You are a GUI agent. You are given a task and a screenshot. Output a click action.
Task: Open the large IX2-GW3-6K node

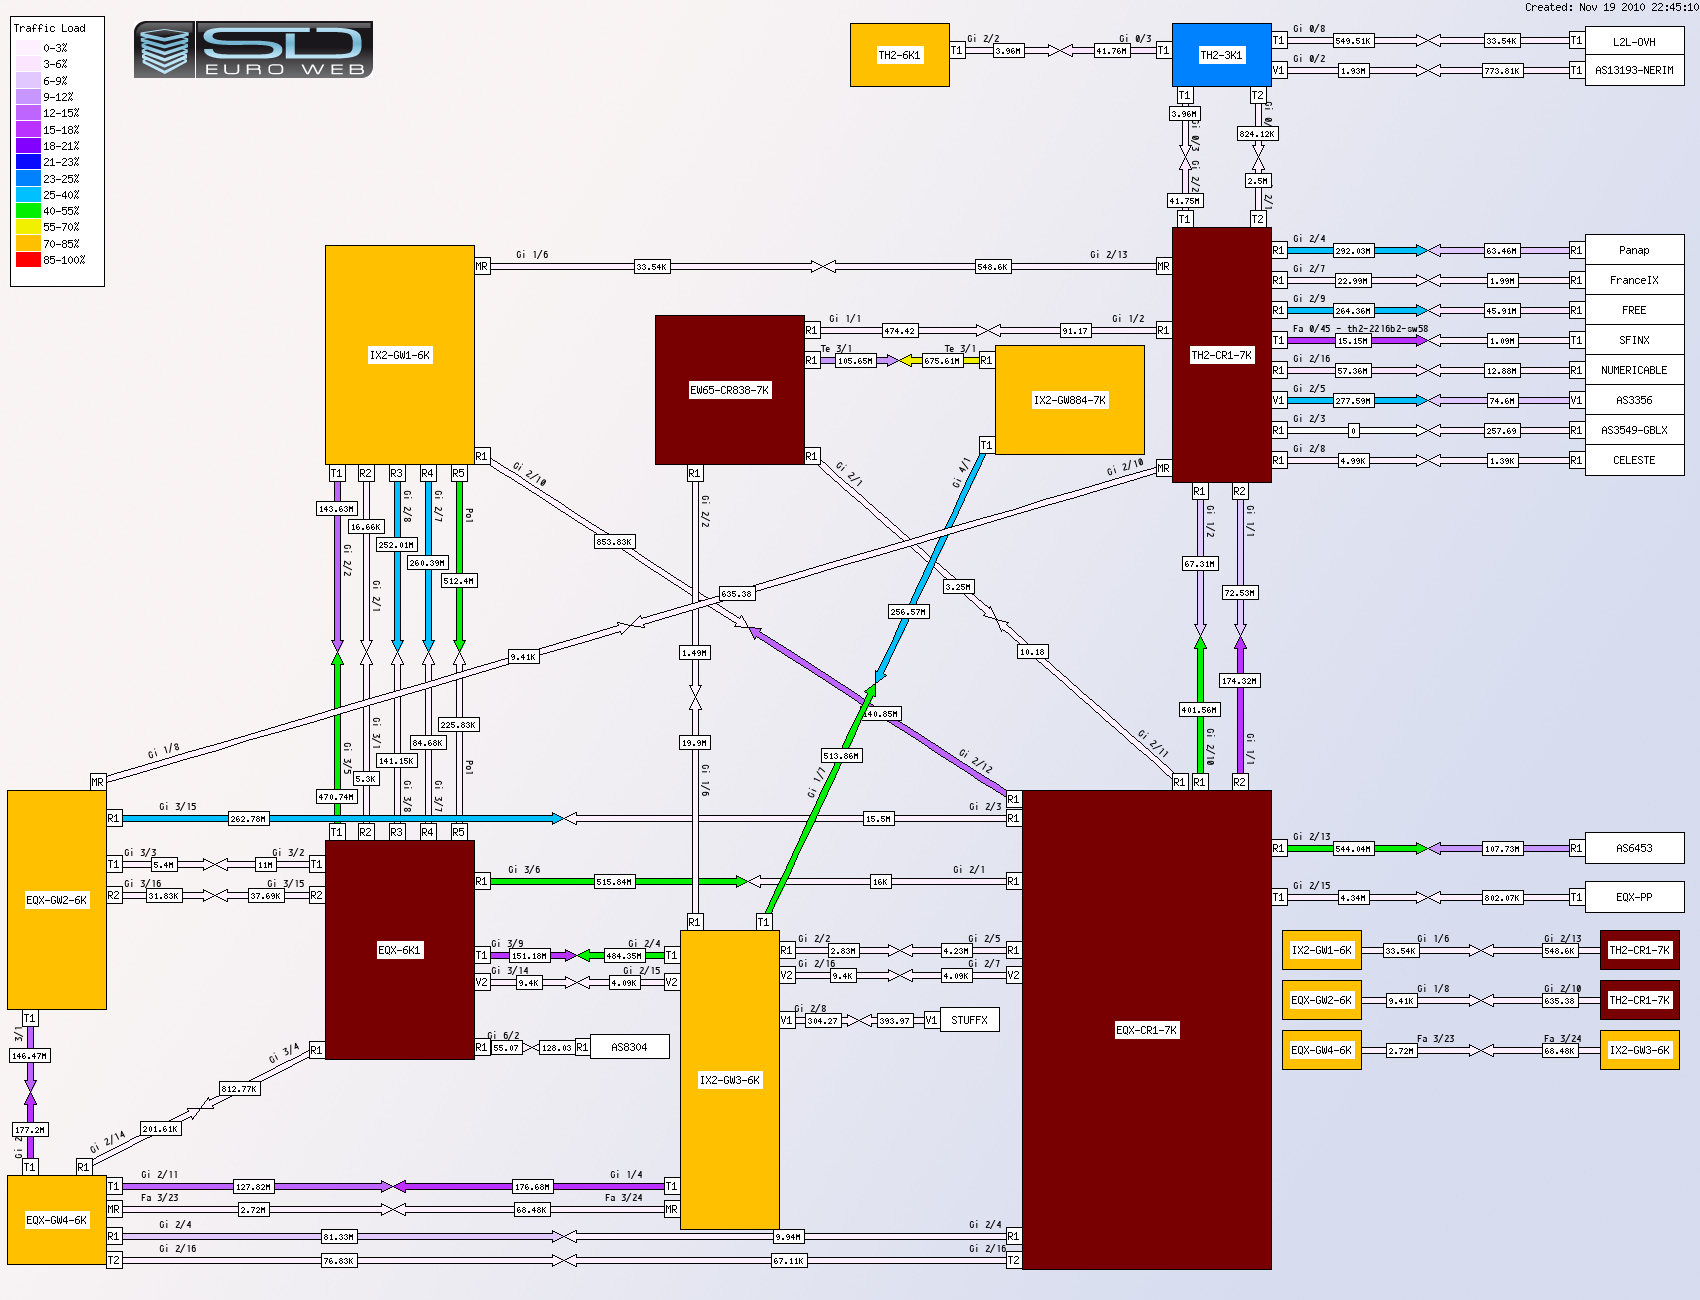pyautogui.click(x=729, y=1080)
